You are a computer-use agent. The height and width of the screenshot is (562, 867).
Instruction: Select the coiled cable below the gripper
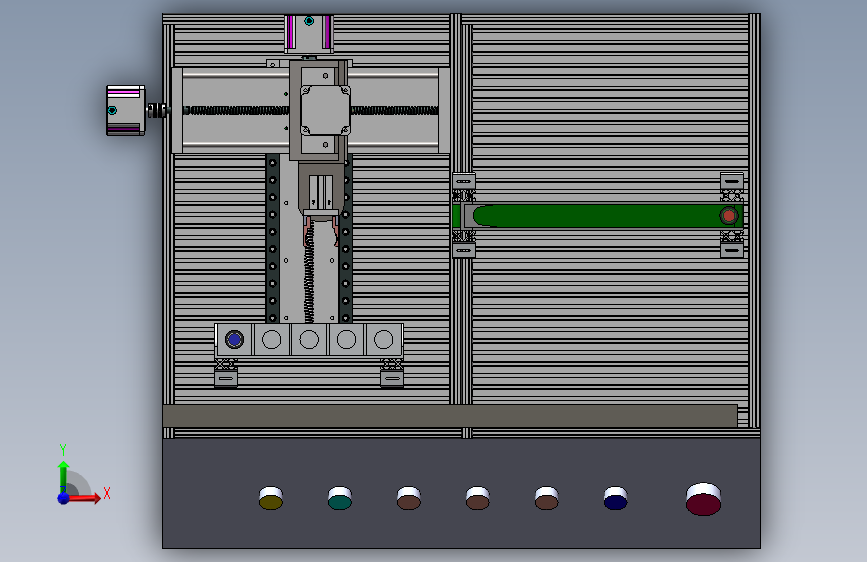pos(309,274)
